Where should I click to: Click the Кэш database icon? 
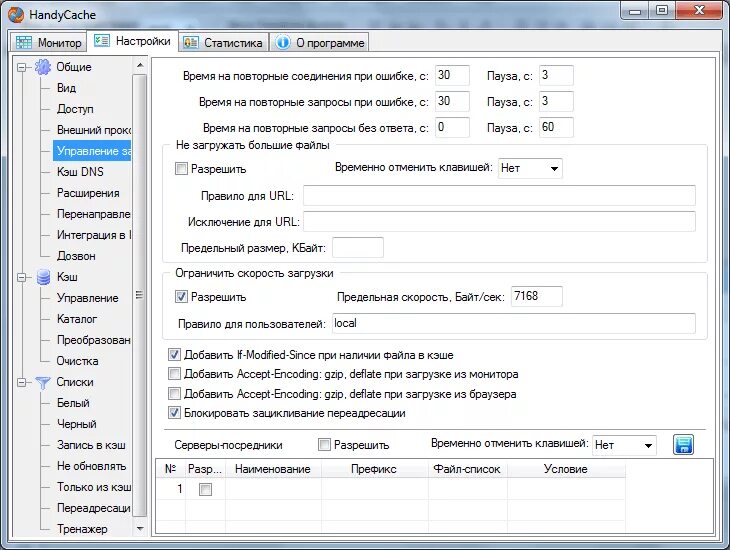point(43,277)
